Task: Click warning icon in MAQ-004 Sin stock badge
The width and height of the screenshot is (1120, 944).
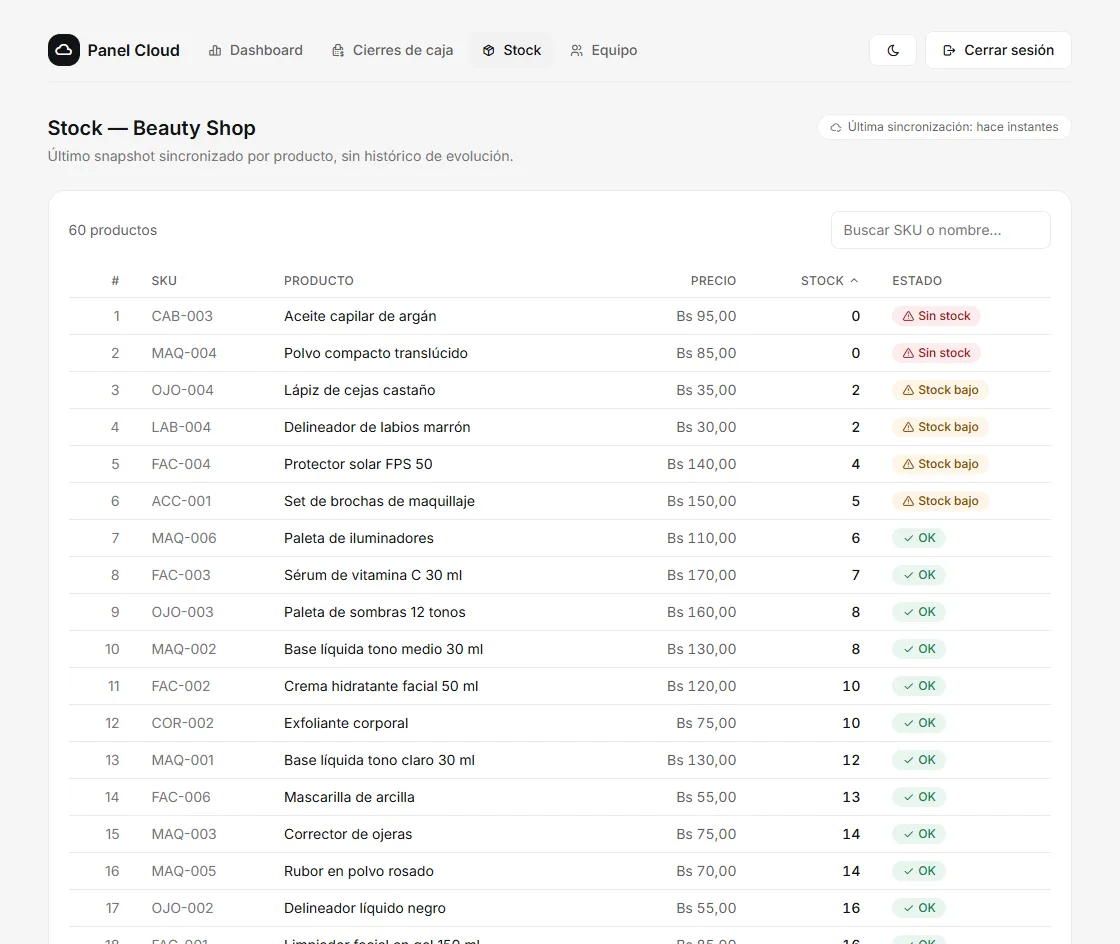Action: (x=908, y=353)
